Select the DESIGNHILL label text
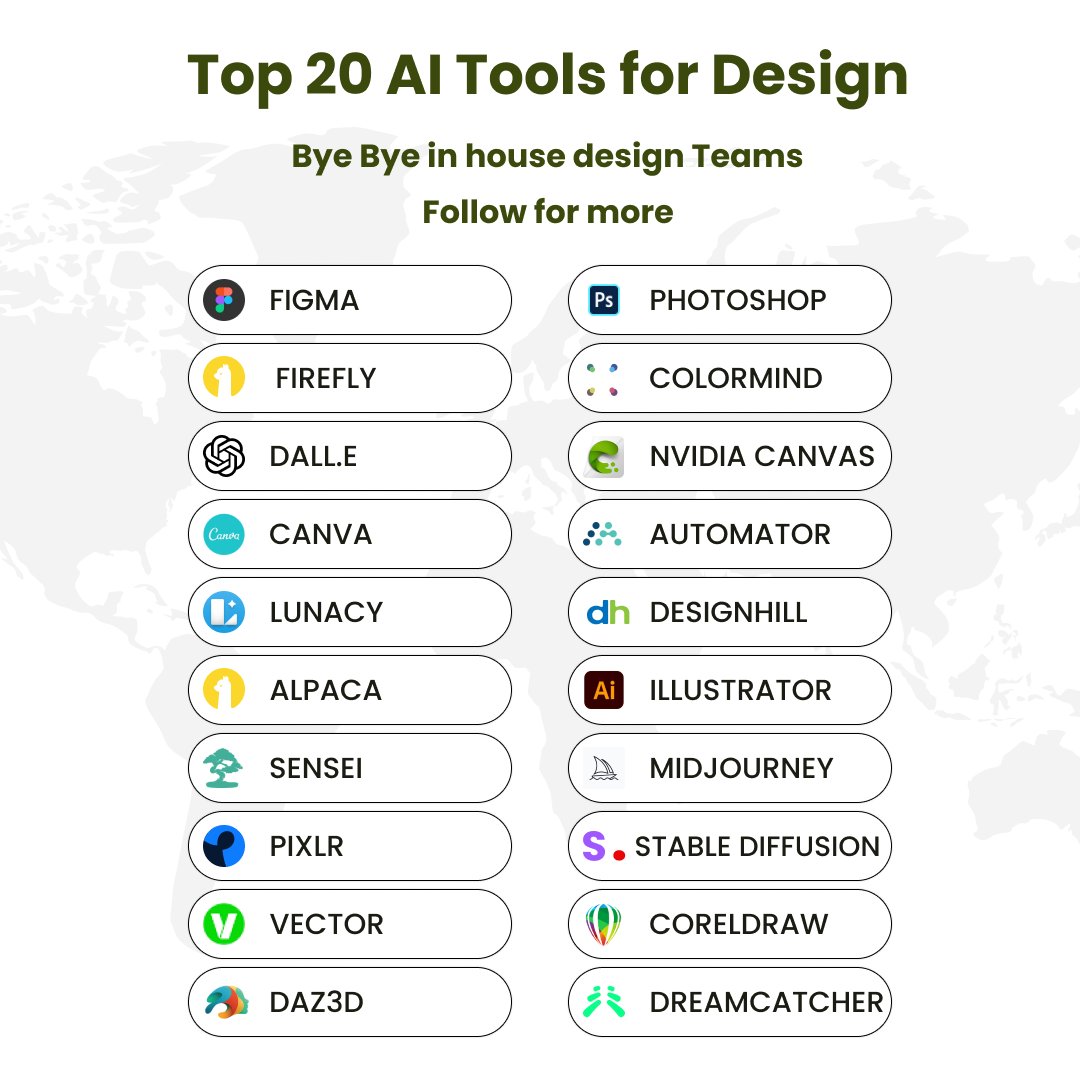 tap(729, 612)
